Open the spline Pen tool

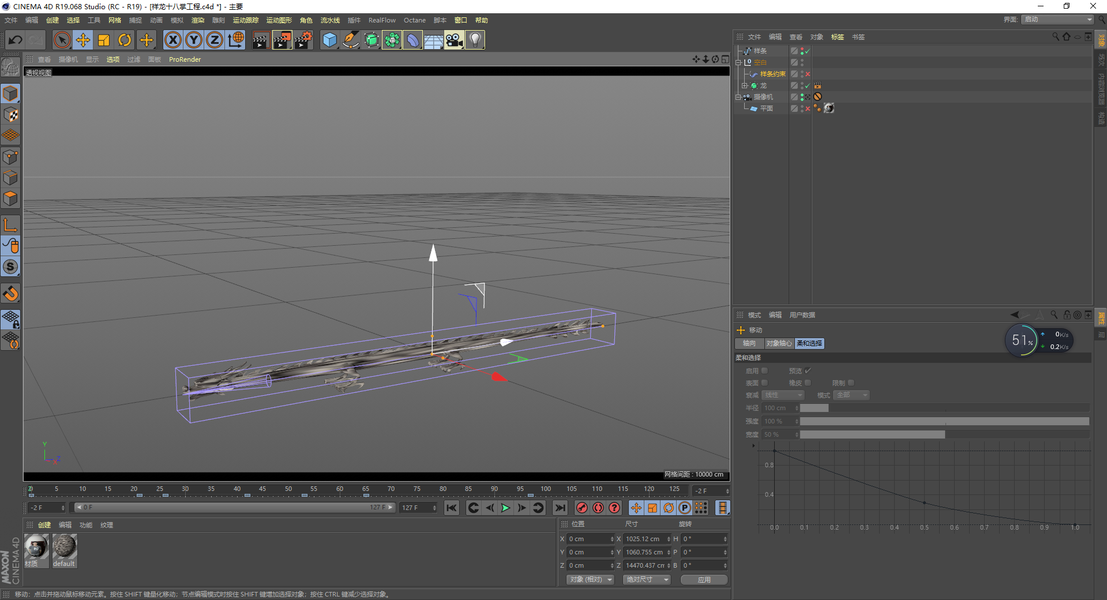[x=350, y=40]
